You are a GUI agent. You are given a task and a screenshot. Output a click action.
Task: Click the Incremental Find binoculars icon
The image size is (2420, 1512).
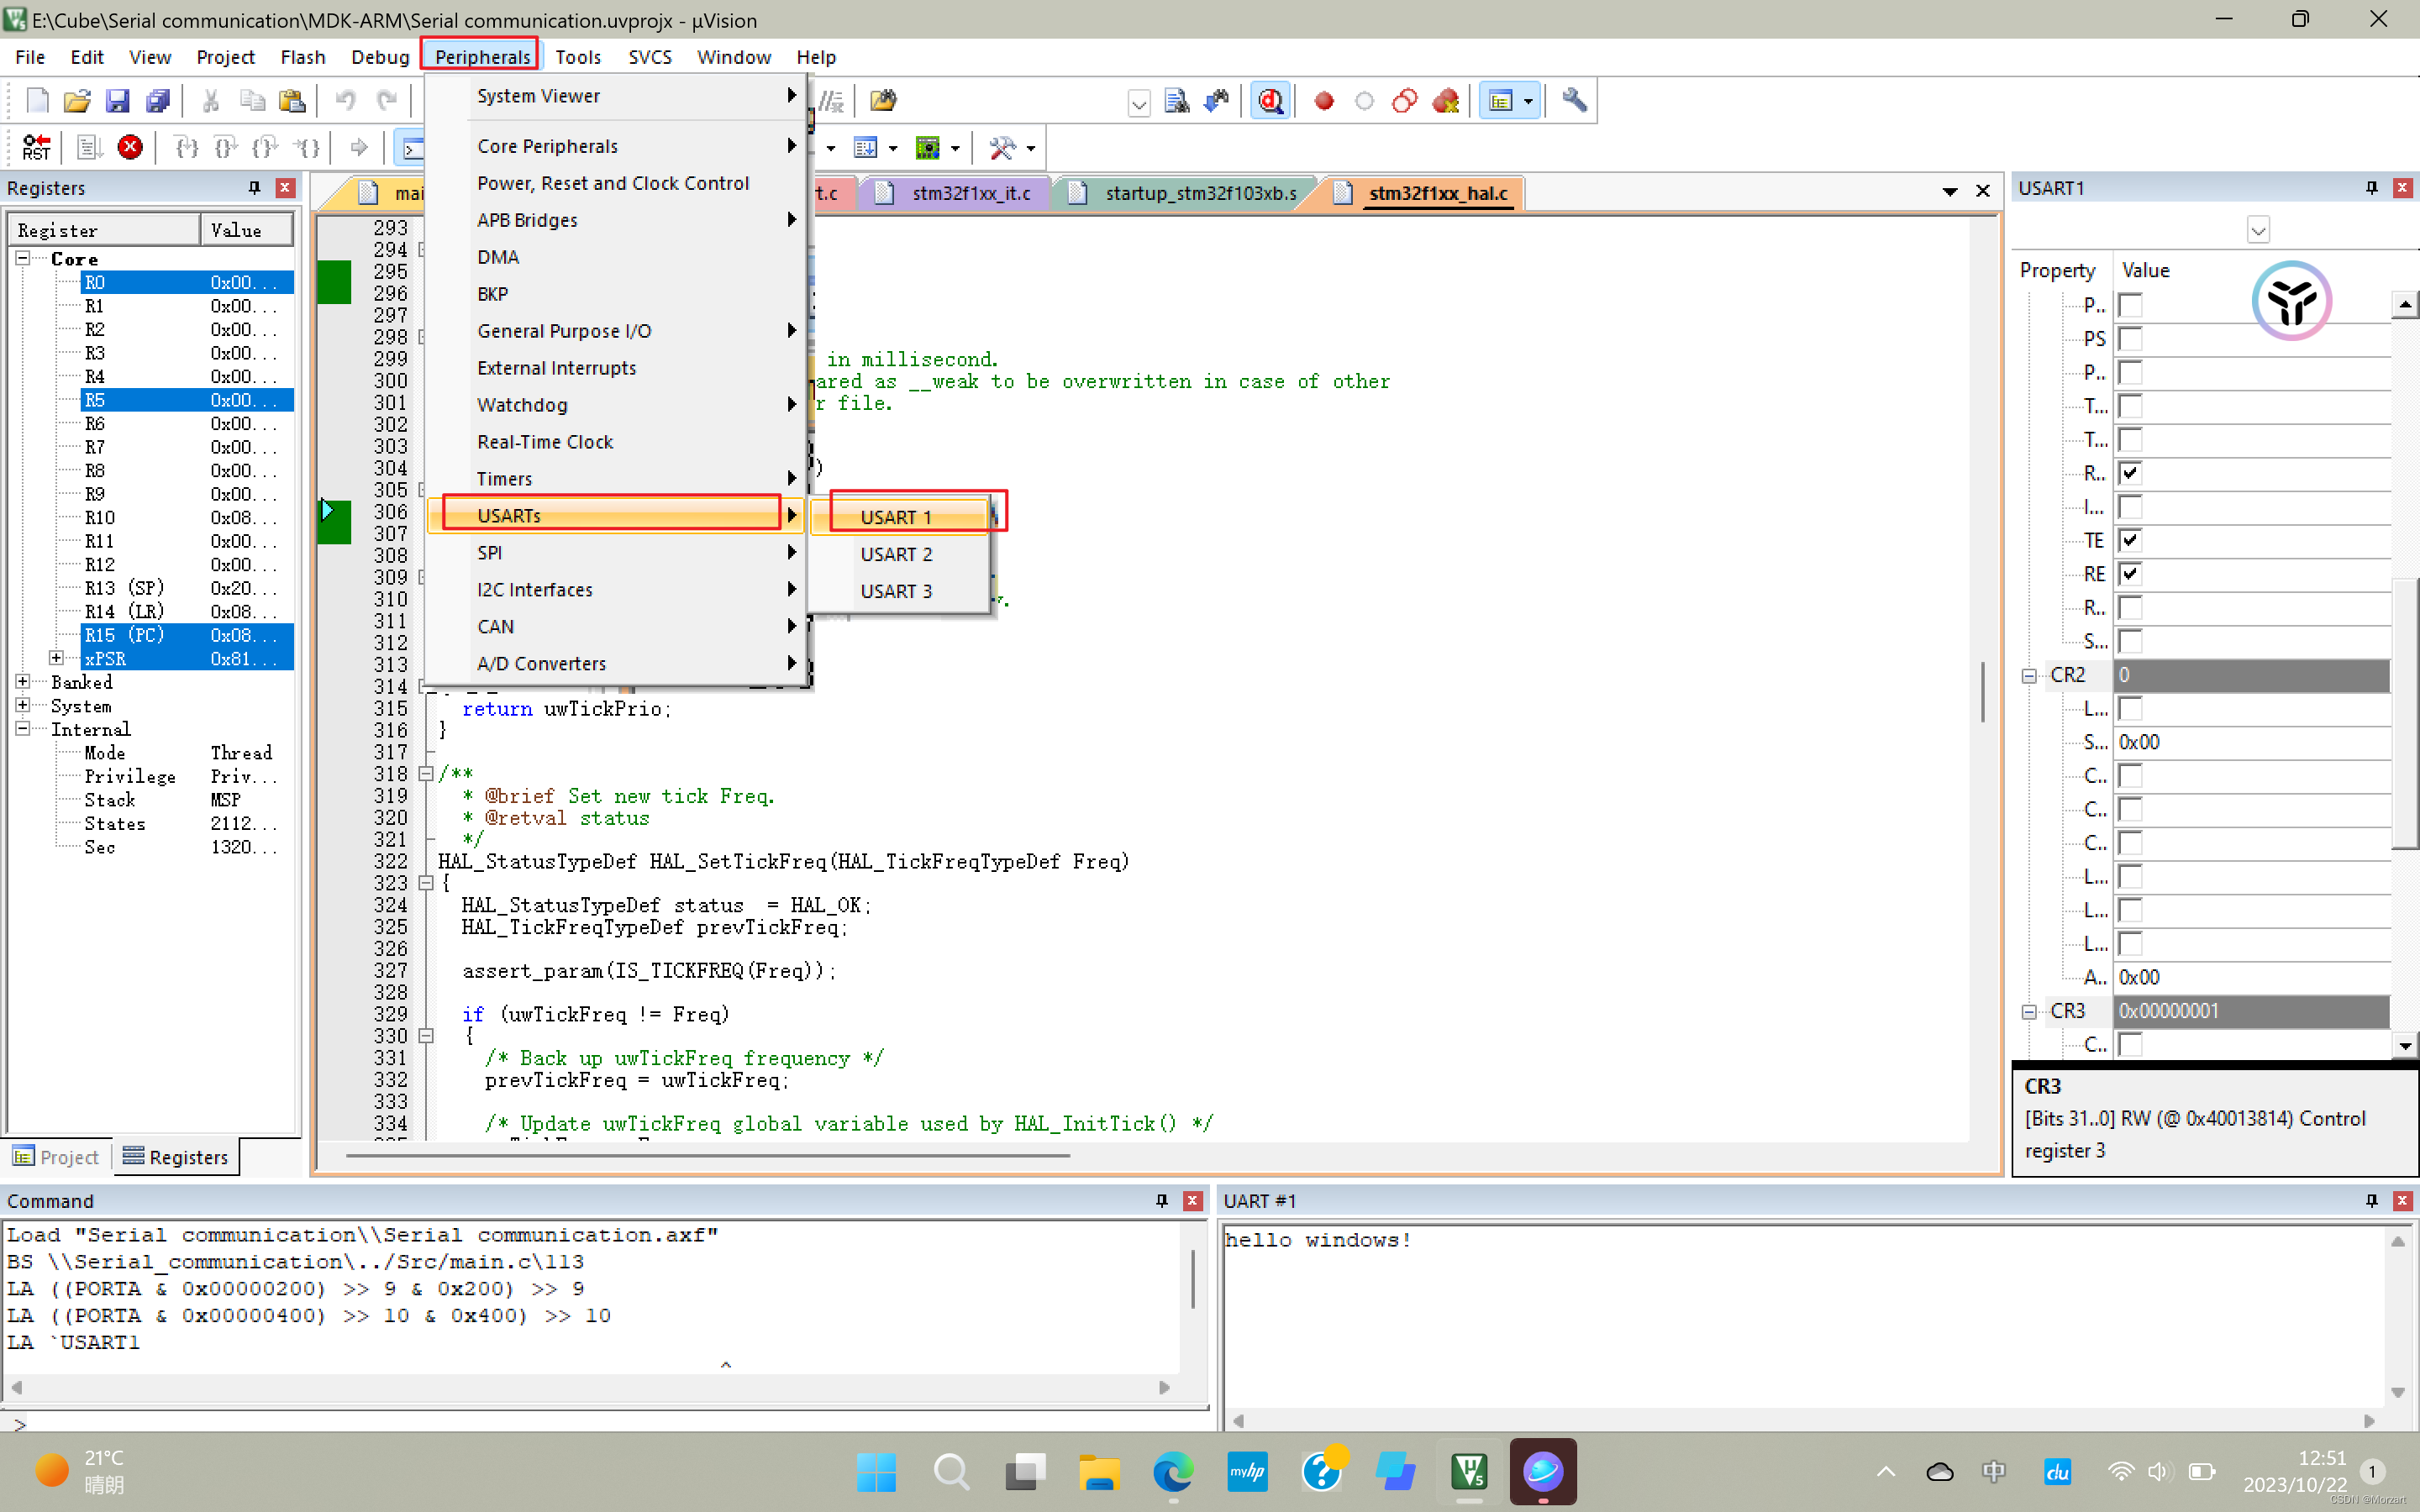click(1217, 100)
